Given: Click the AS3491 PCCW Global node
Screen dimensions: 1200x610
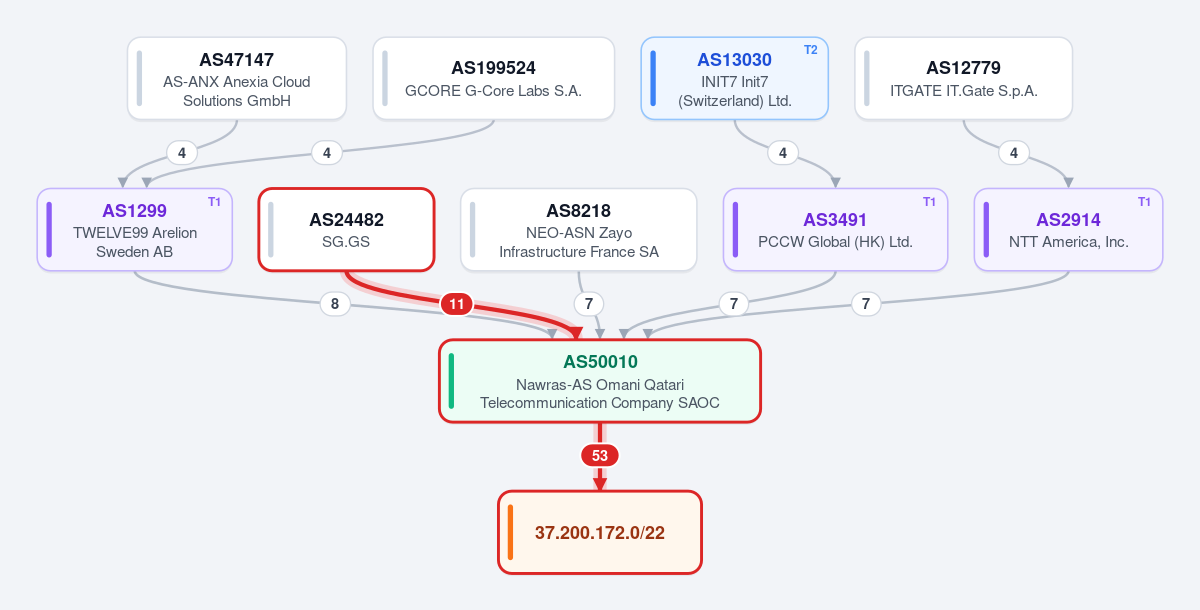Looking at the screenshot, I should pyautogui.click(x=835, y=229).
